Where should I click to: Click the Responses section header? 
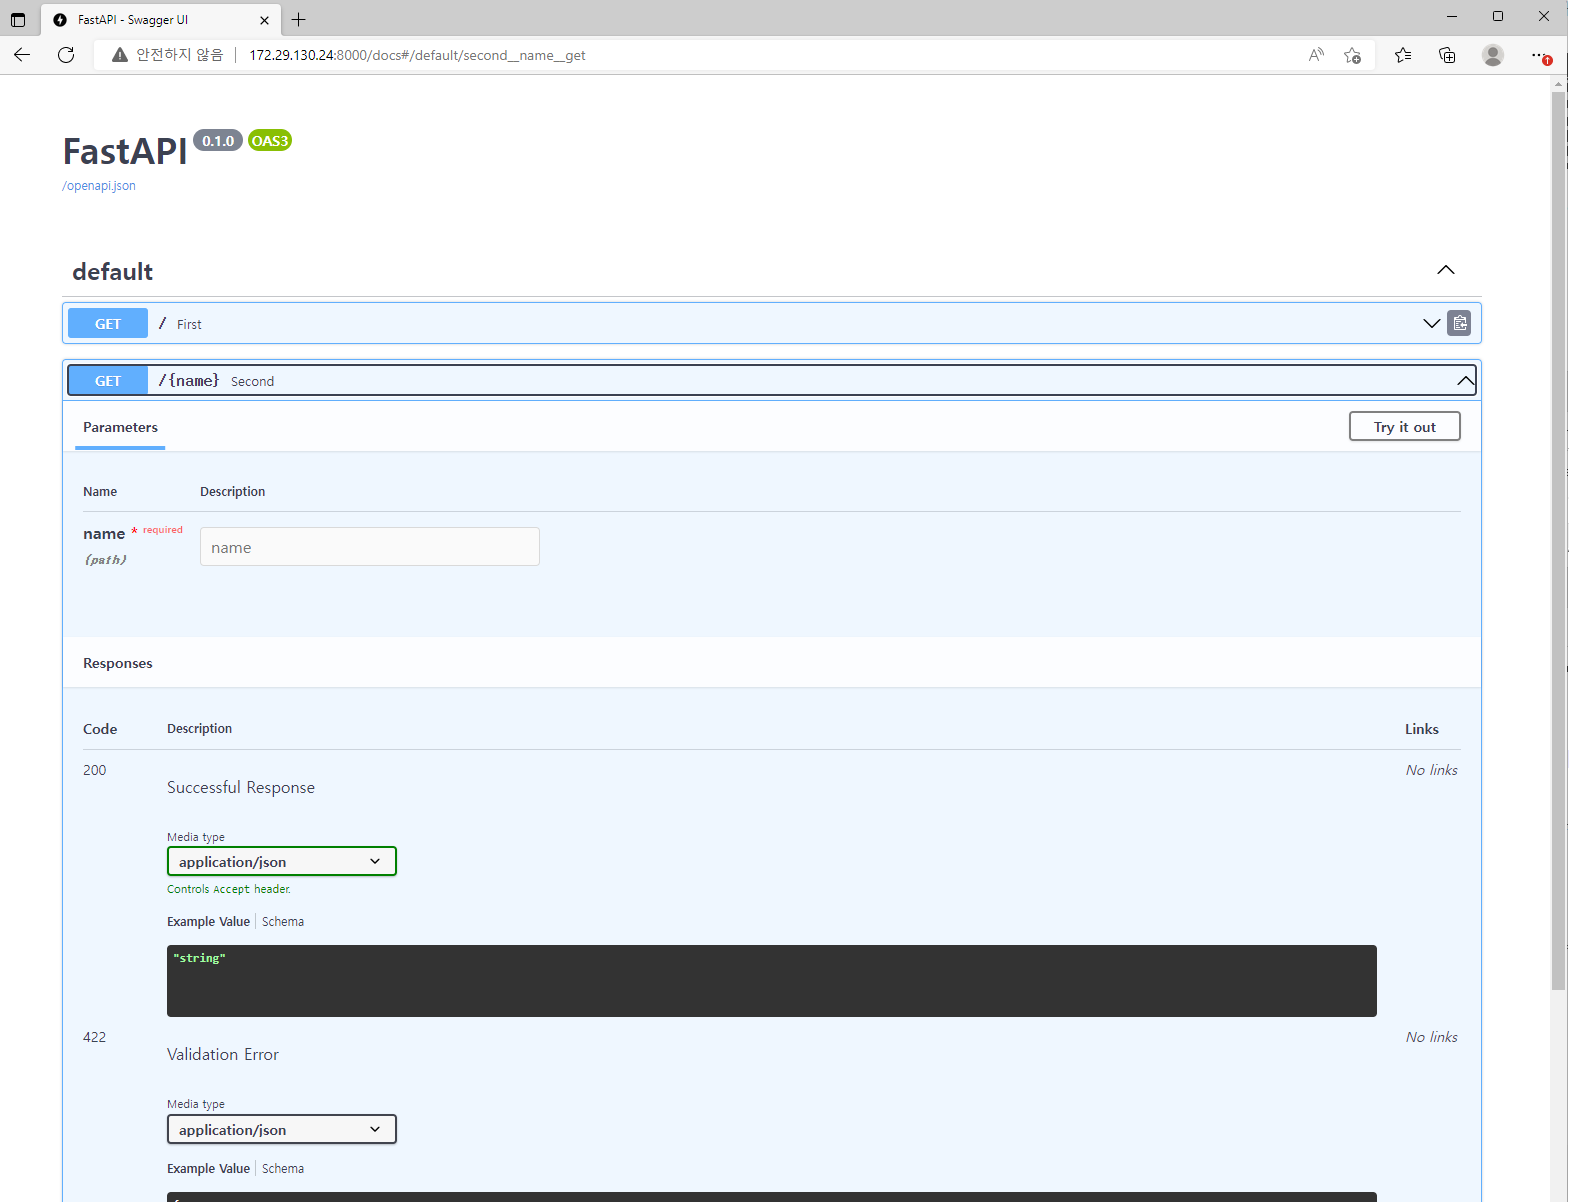(118, 663)
